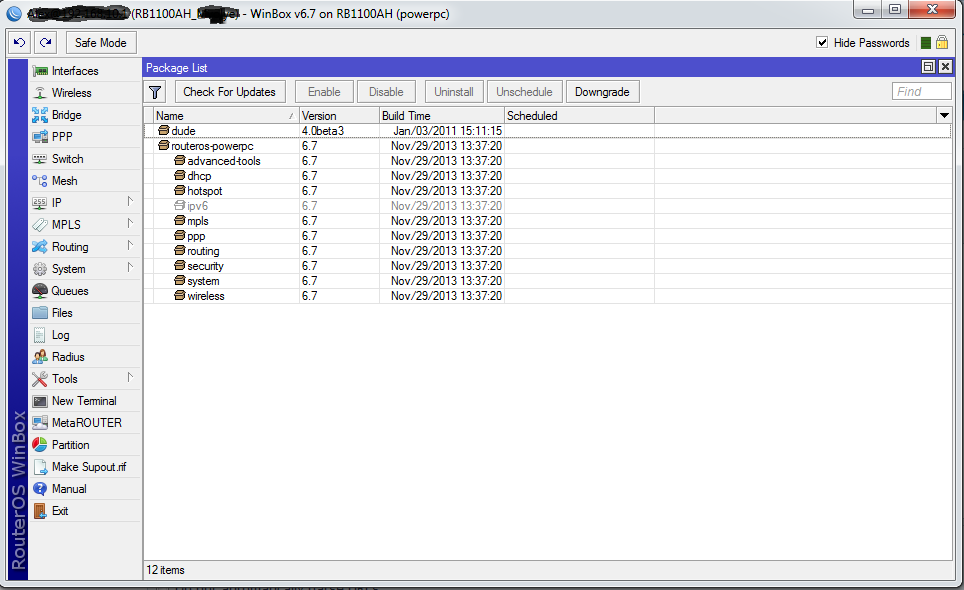The width and height of the screenshot is (964, 590).
Task: Click the Redo arrow icon
Action: click(x=45, y=42)
